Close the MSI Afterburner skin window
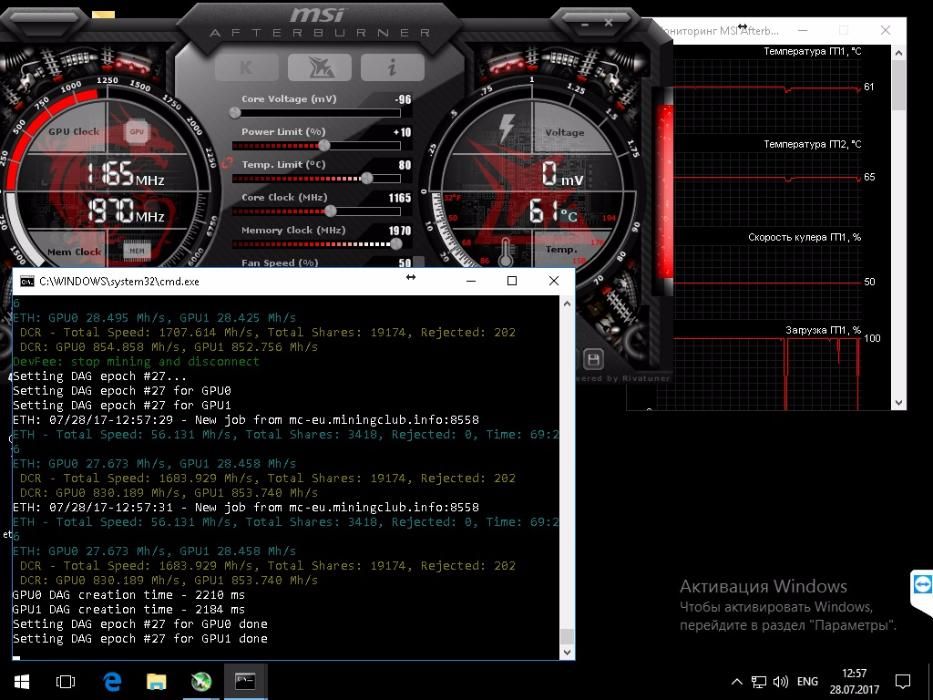The image size is (933, 700). (608, 23)
